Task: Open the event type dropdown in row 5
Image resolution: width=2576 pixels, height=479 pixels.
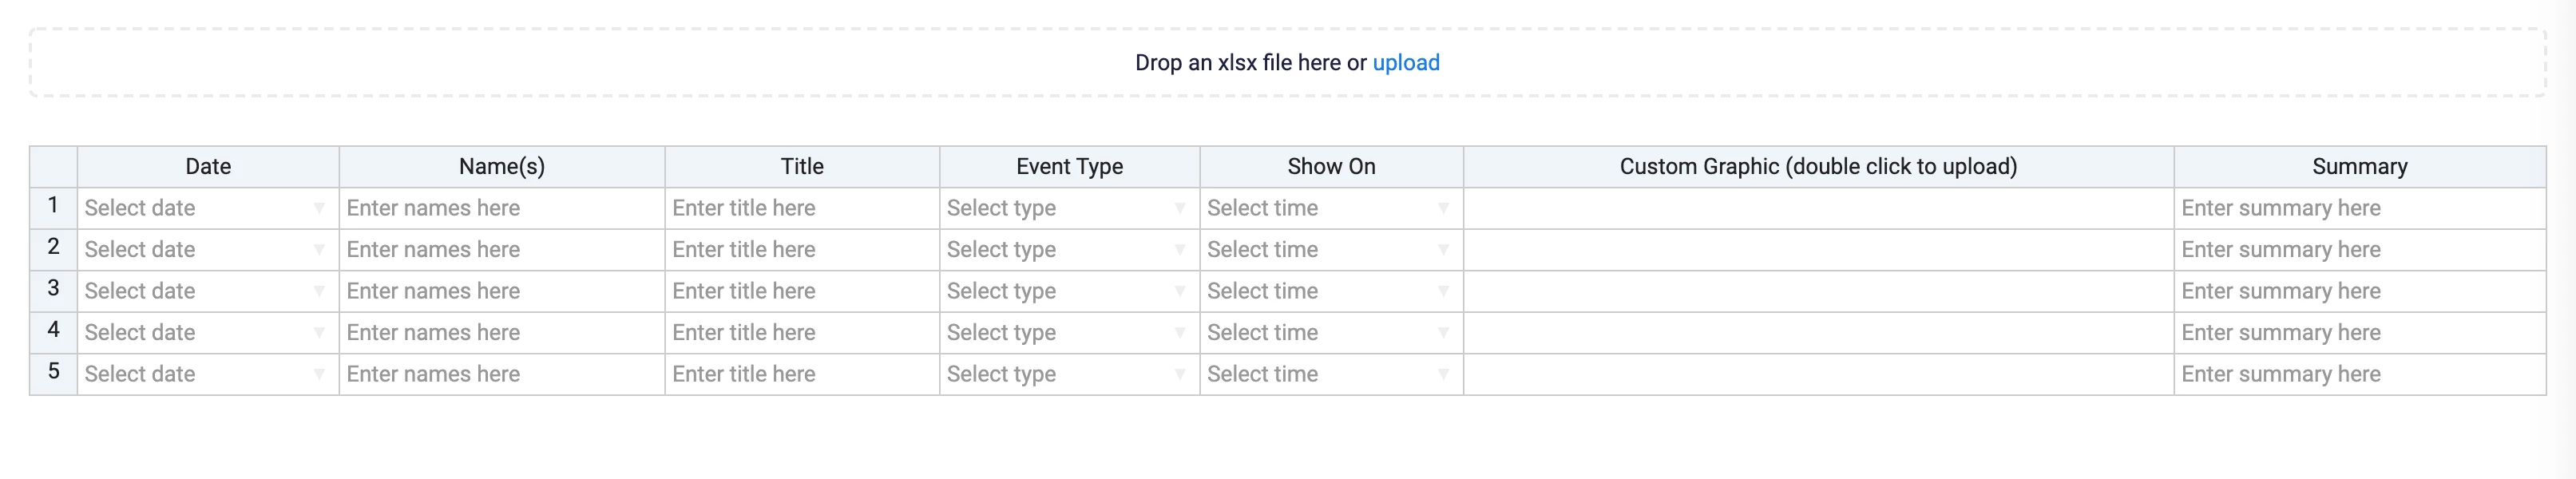Action: click(x=1179, y=374)
